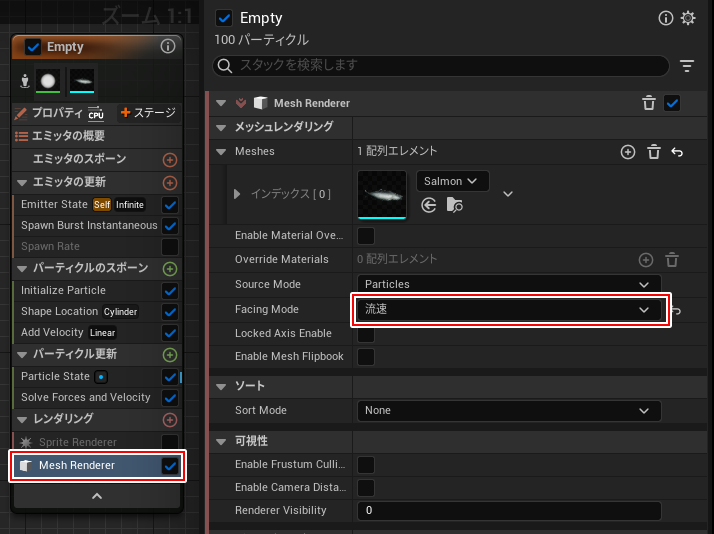Expand the インデックス [0] array entry
Screen dimensions: 714x534
pos(237,194)
